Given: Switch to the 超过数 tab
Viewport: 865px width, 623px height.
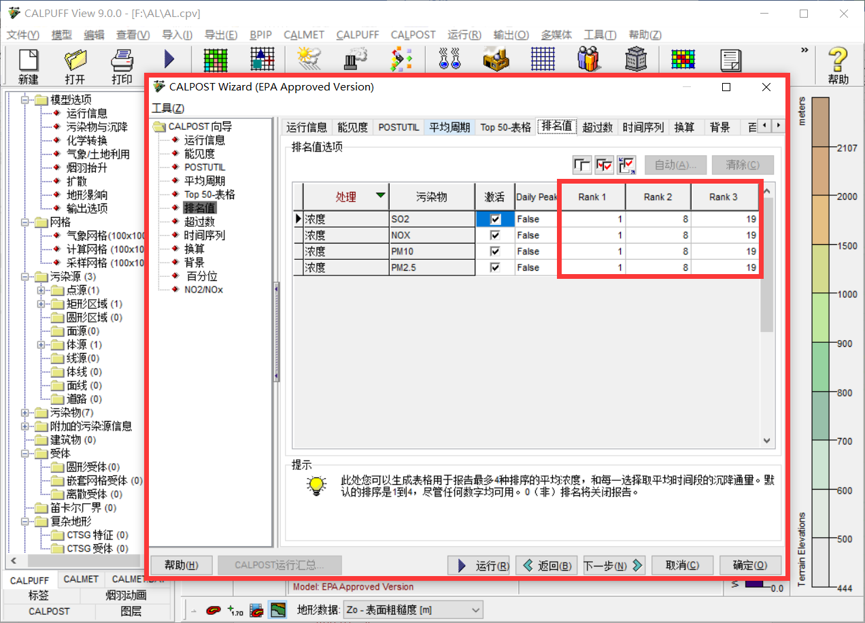Looking at the screenshot, I should tap(597, 127).
